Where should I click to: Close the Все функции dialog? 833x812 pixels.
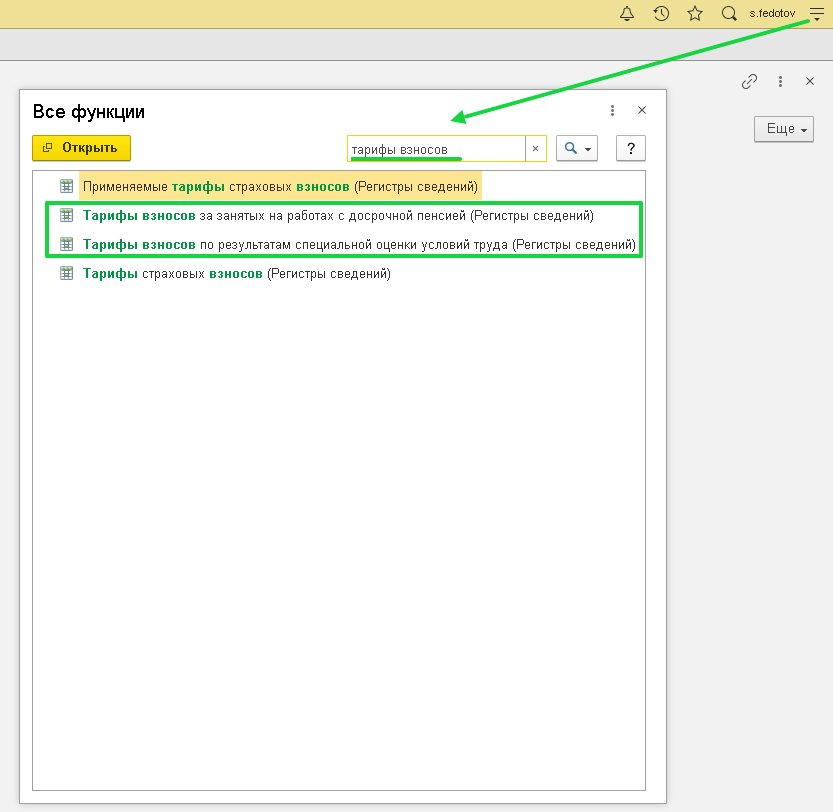(x=642, y=110)
